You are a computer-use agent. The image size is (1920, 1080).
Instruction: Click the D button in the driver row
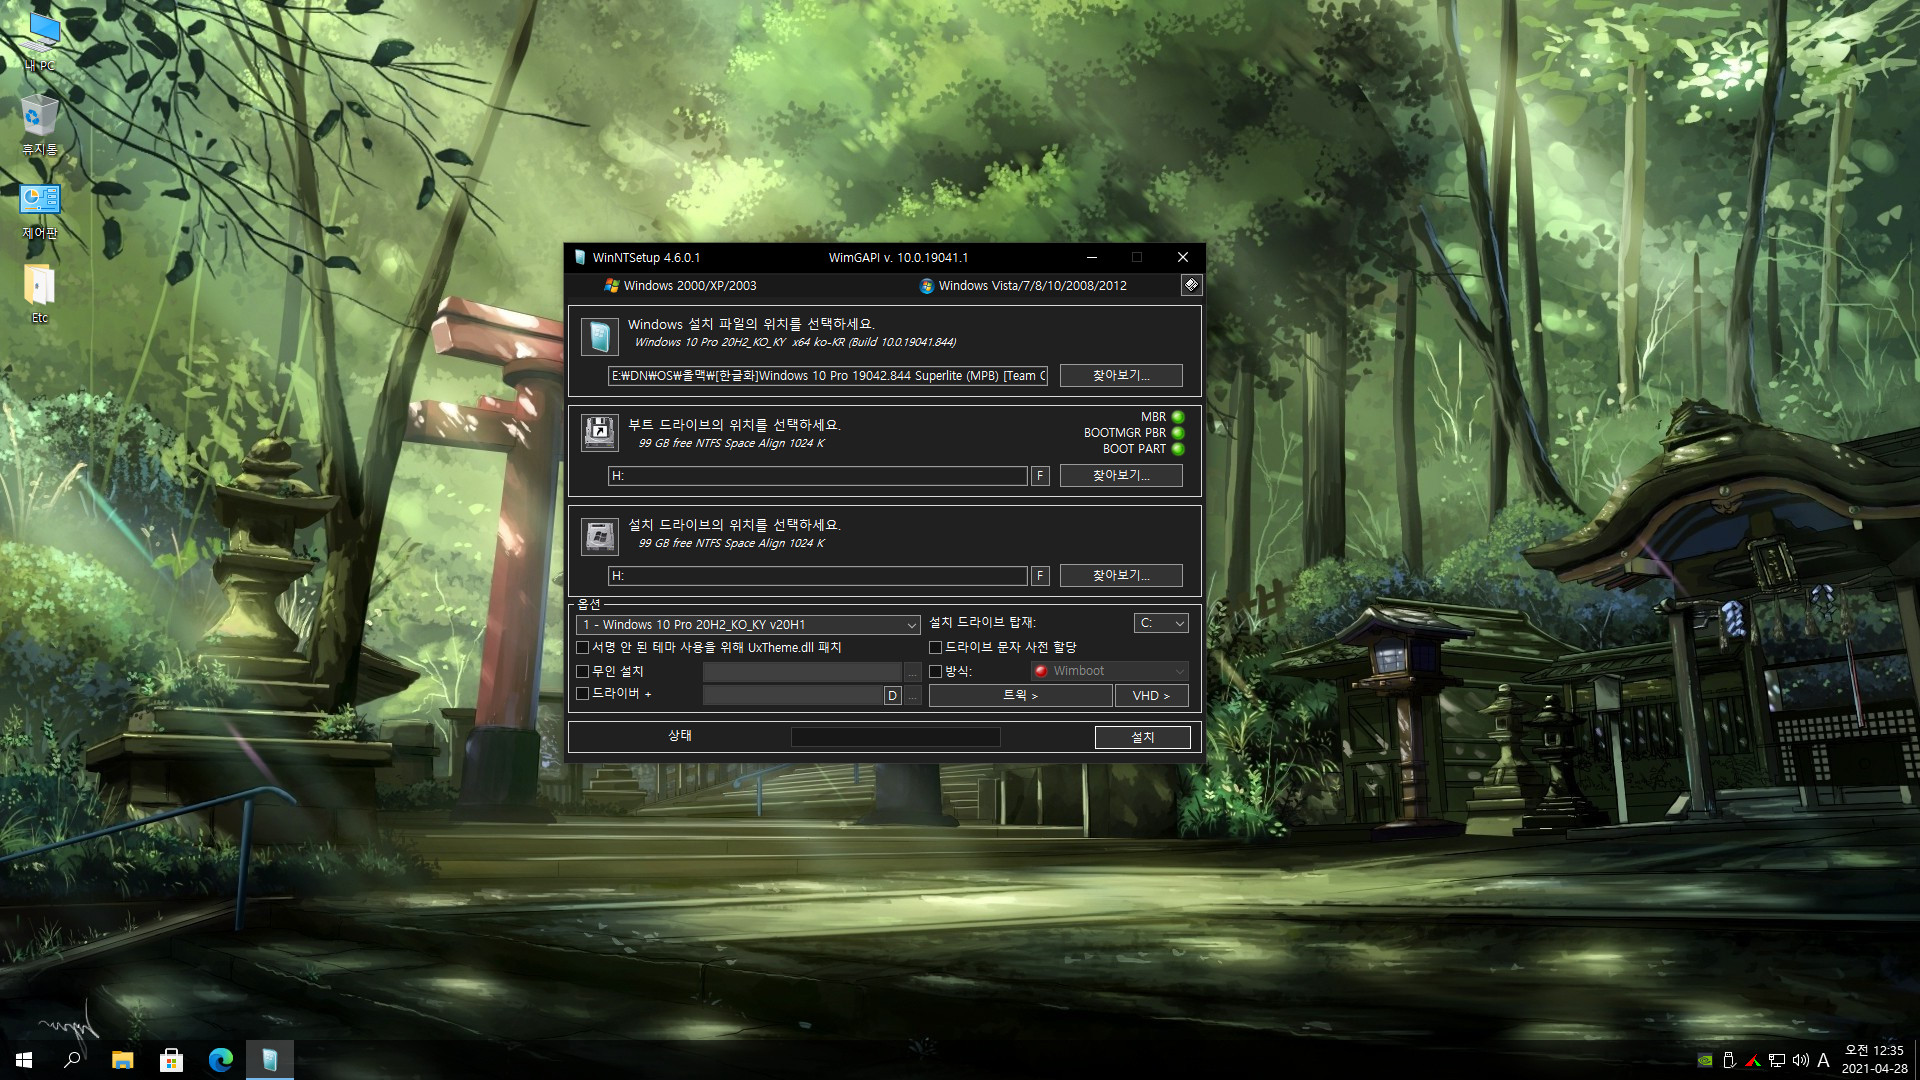point(892,696)
